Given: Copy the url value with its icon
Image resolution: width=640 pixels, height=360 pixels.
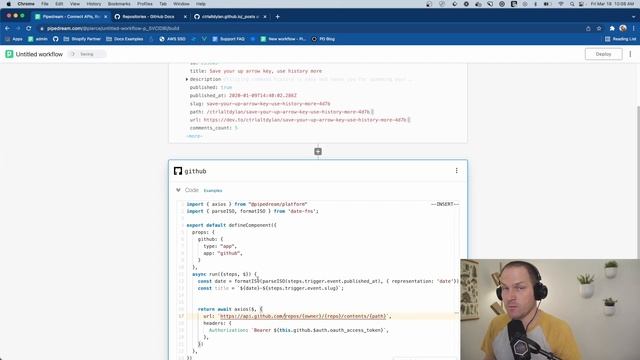Looking at the screenshot, I should coord(409,120).
